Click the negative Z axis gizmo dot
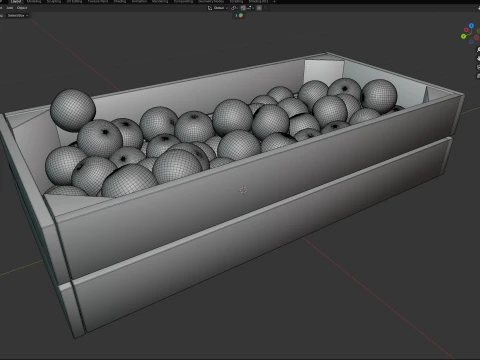Viewport: 480px width, 360px height. [471, 42]
